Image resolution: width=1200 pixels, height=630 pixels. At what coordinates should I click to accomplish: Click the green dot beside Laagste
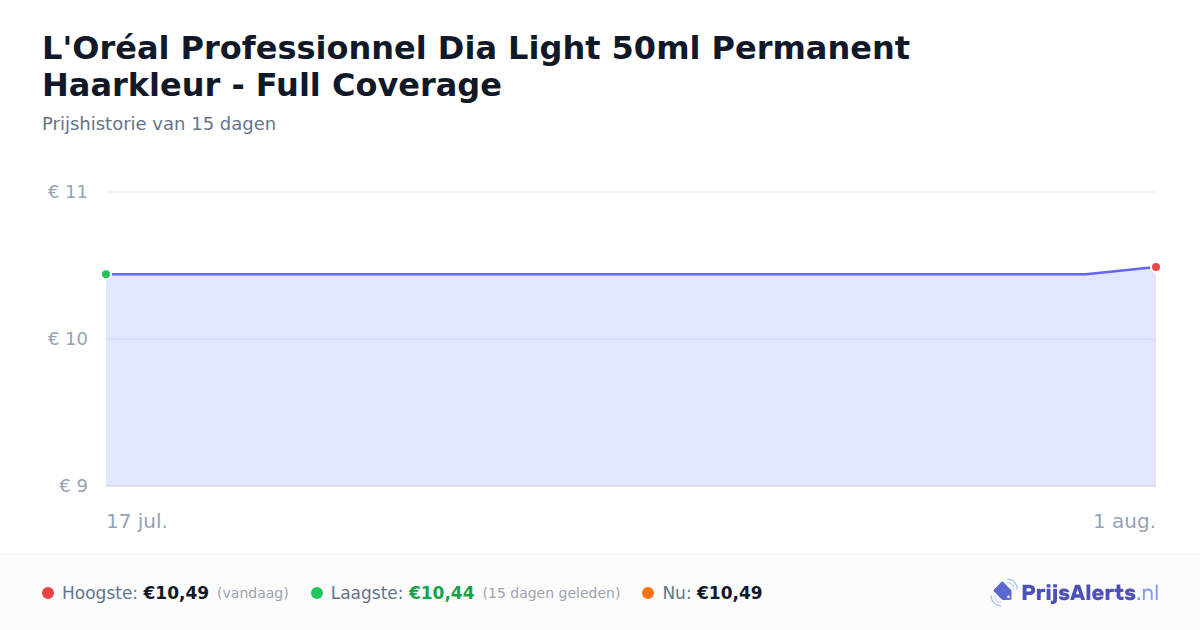coord(317,593)
